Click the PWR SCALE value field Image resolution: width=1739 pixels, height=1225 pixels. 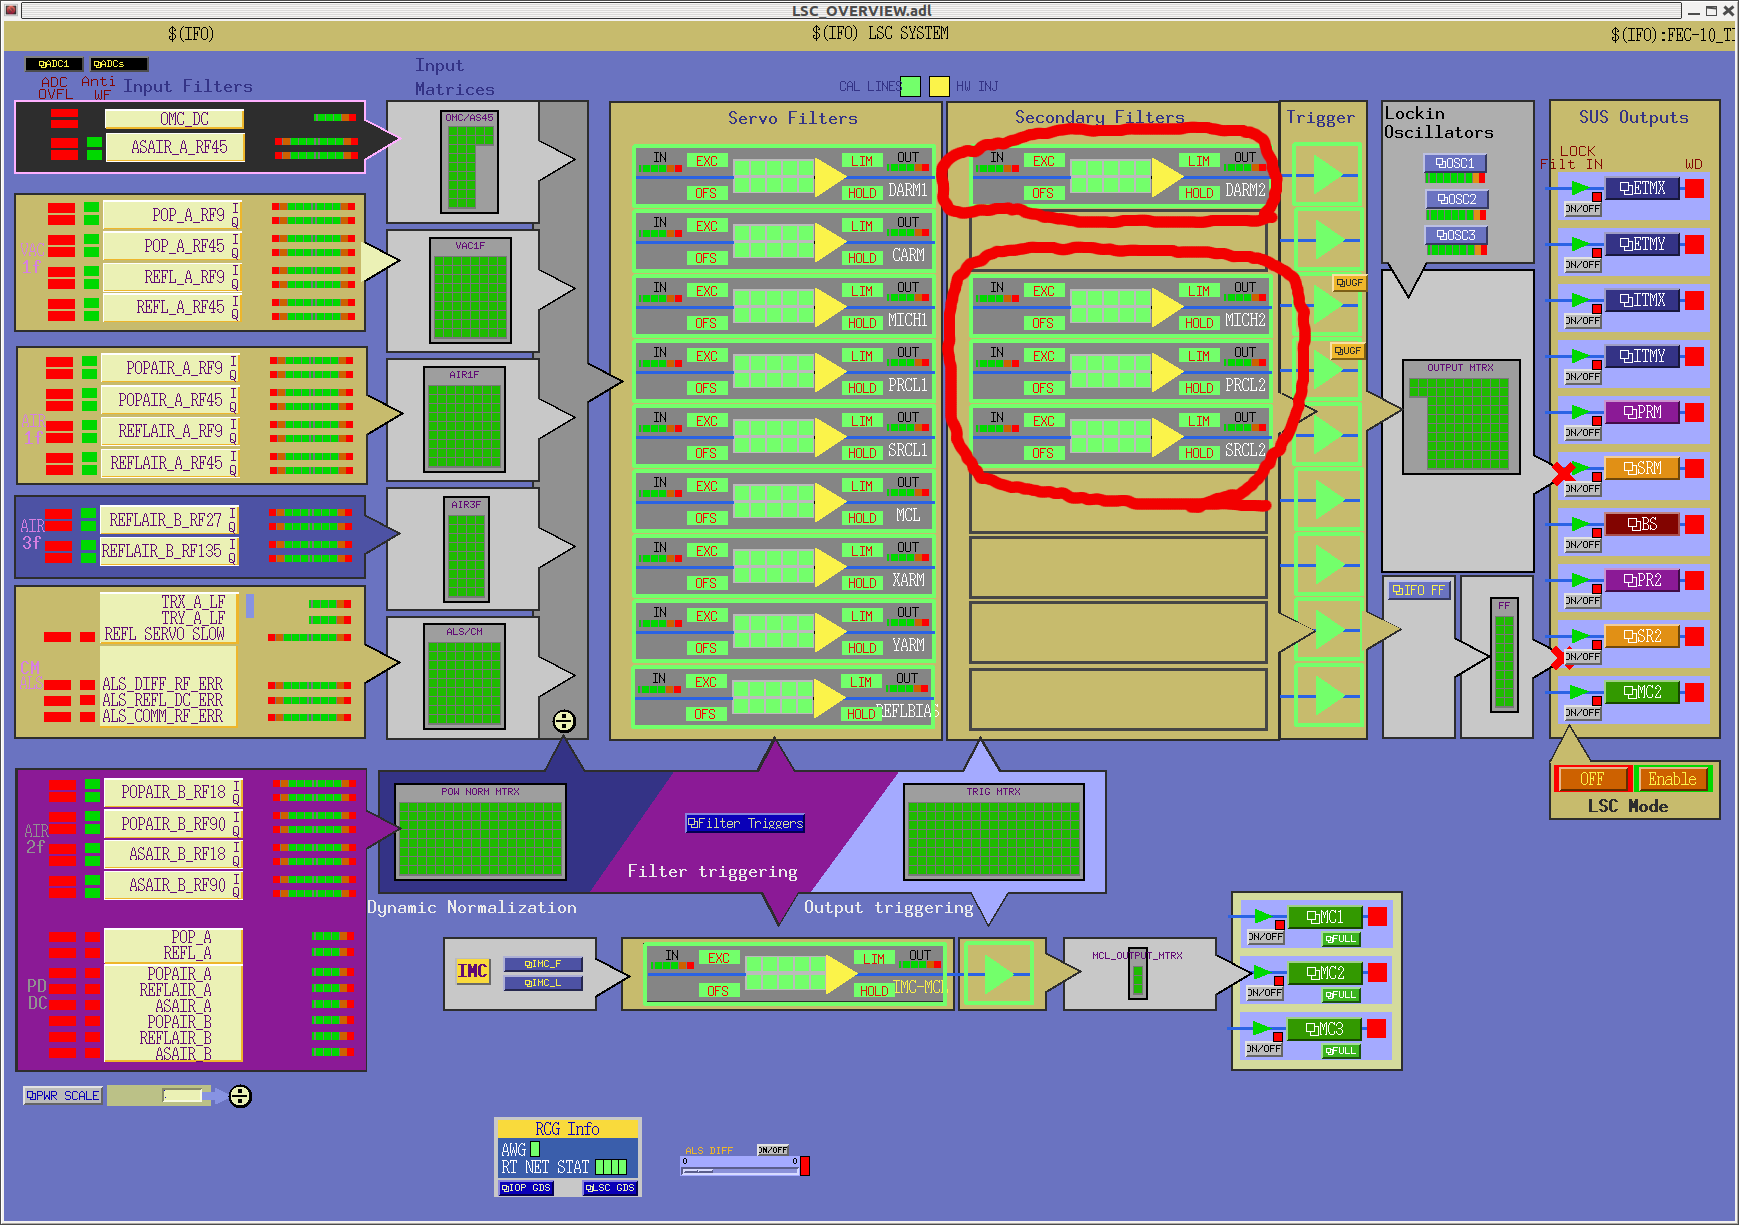coord(182,1096)
